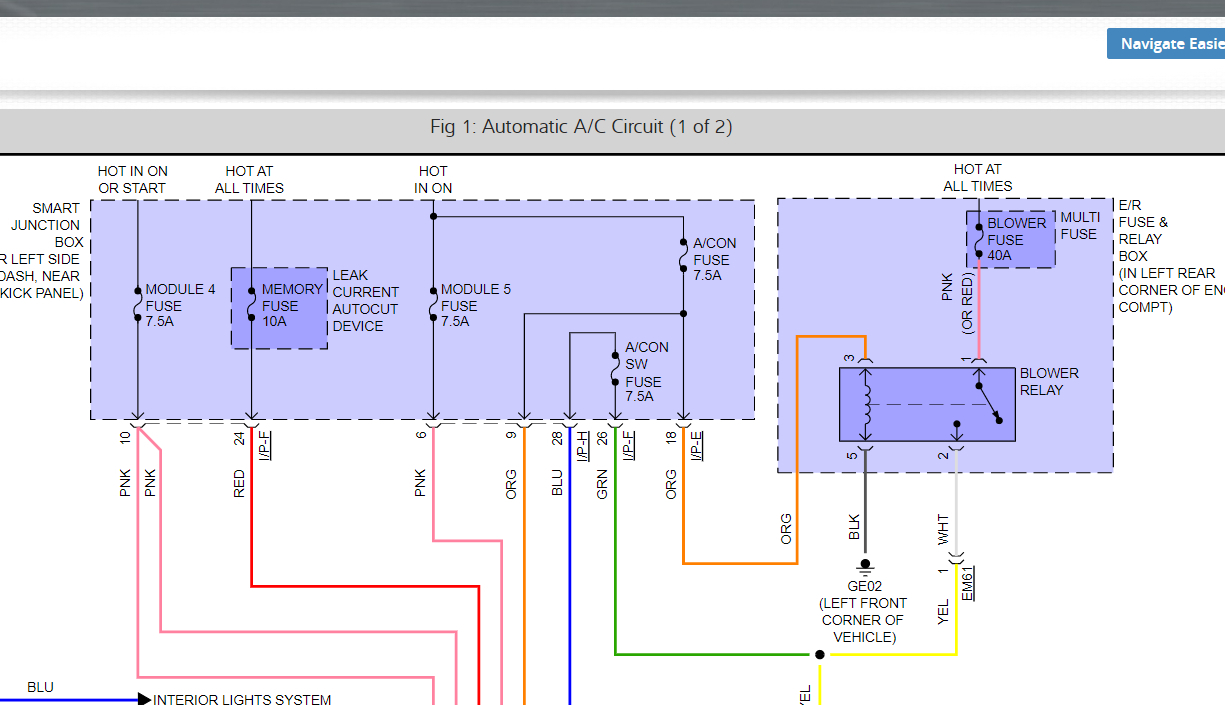Viewport: 1225px width, 705px height.
Task: Select the blower relay component
Action: (926, 404)
